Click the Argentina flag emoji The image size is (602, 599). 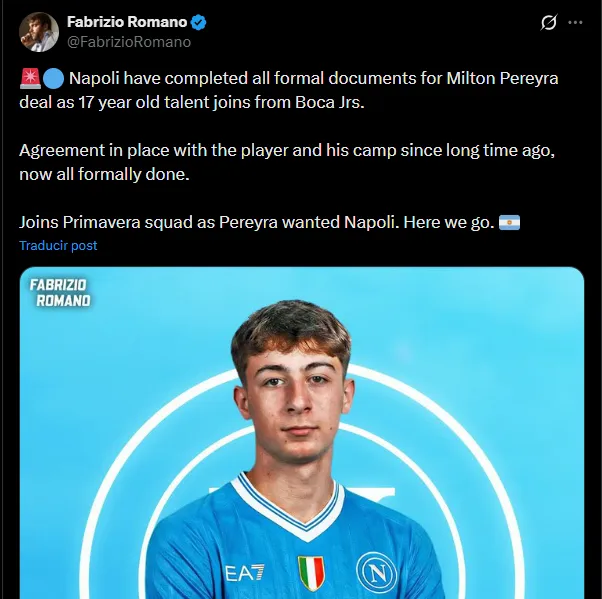[x=508, y=222]
